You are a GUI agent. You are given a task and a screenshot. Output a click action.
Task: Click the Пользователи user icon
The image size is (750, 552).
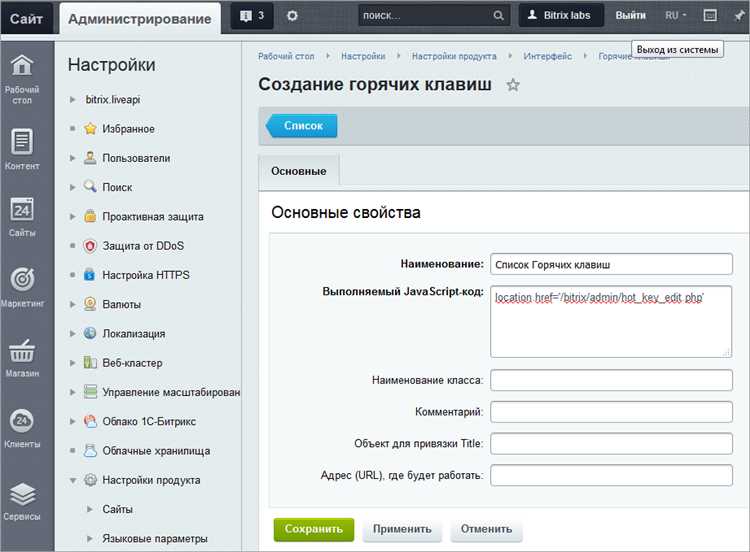90,158
